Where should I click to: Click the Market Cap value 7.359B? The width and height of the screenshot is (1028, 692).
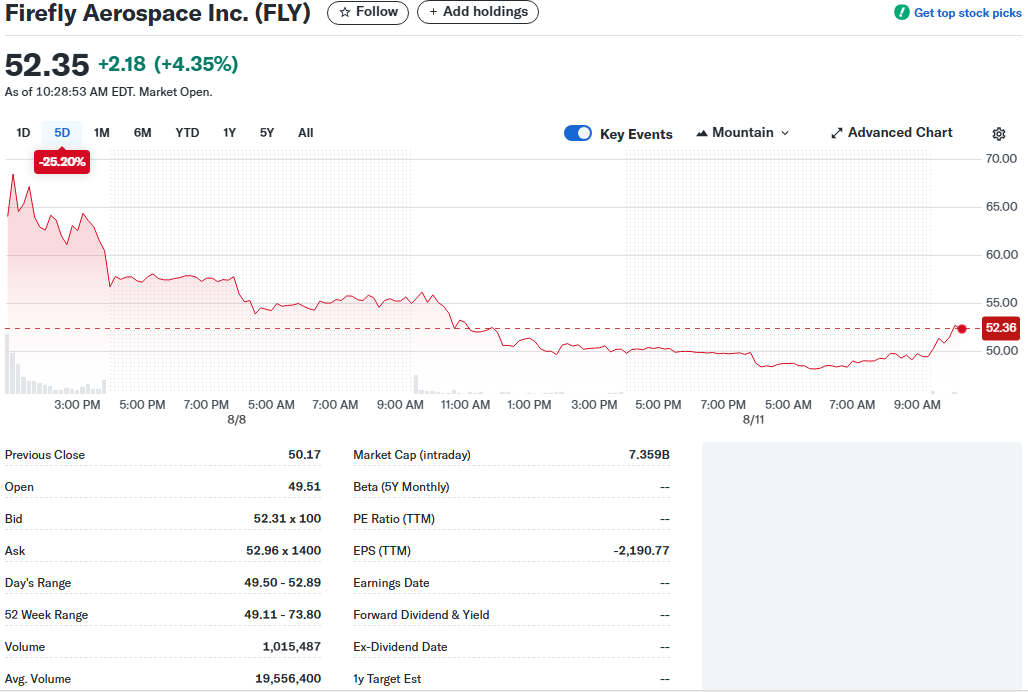(649, 455)
